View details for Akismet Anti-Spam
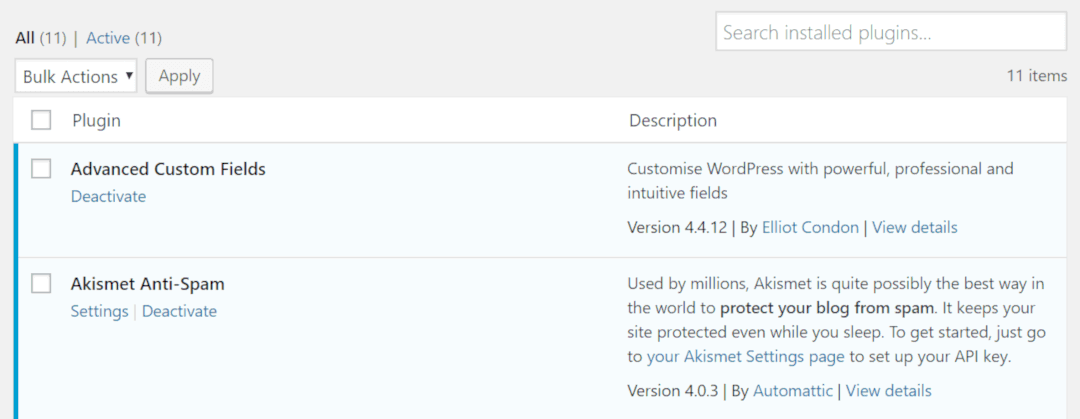The image size is (1080, 419). pos(888,390)
